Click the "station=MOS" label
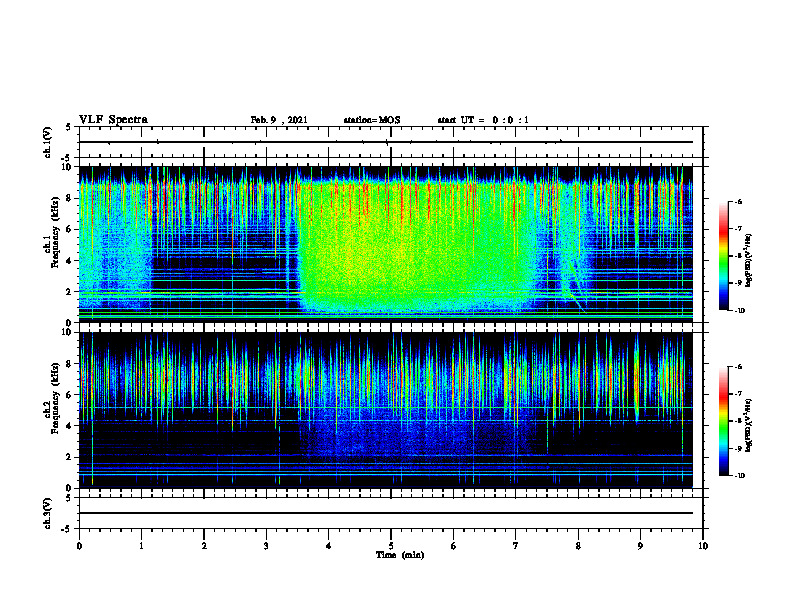 372,120
